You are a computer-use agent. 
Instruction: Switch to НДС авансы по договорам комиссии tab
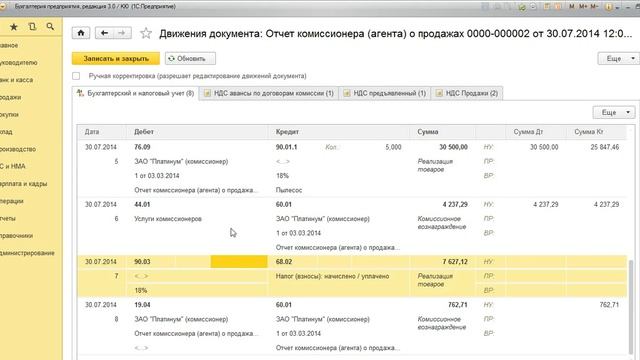[269, 93]
